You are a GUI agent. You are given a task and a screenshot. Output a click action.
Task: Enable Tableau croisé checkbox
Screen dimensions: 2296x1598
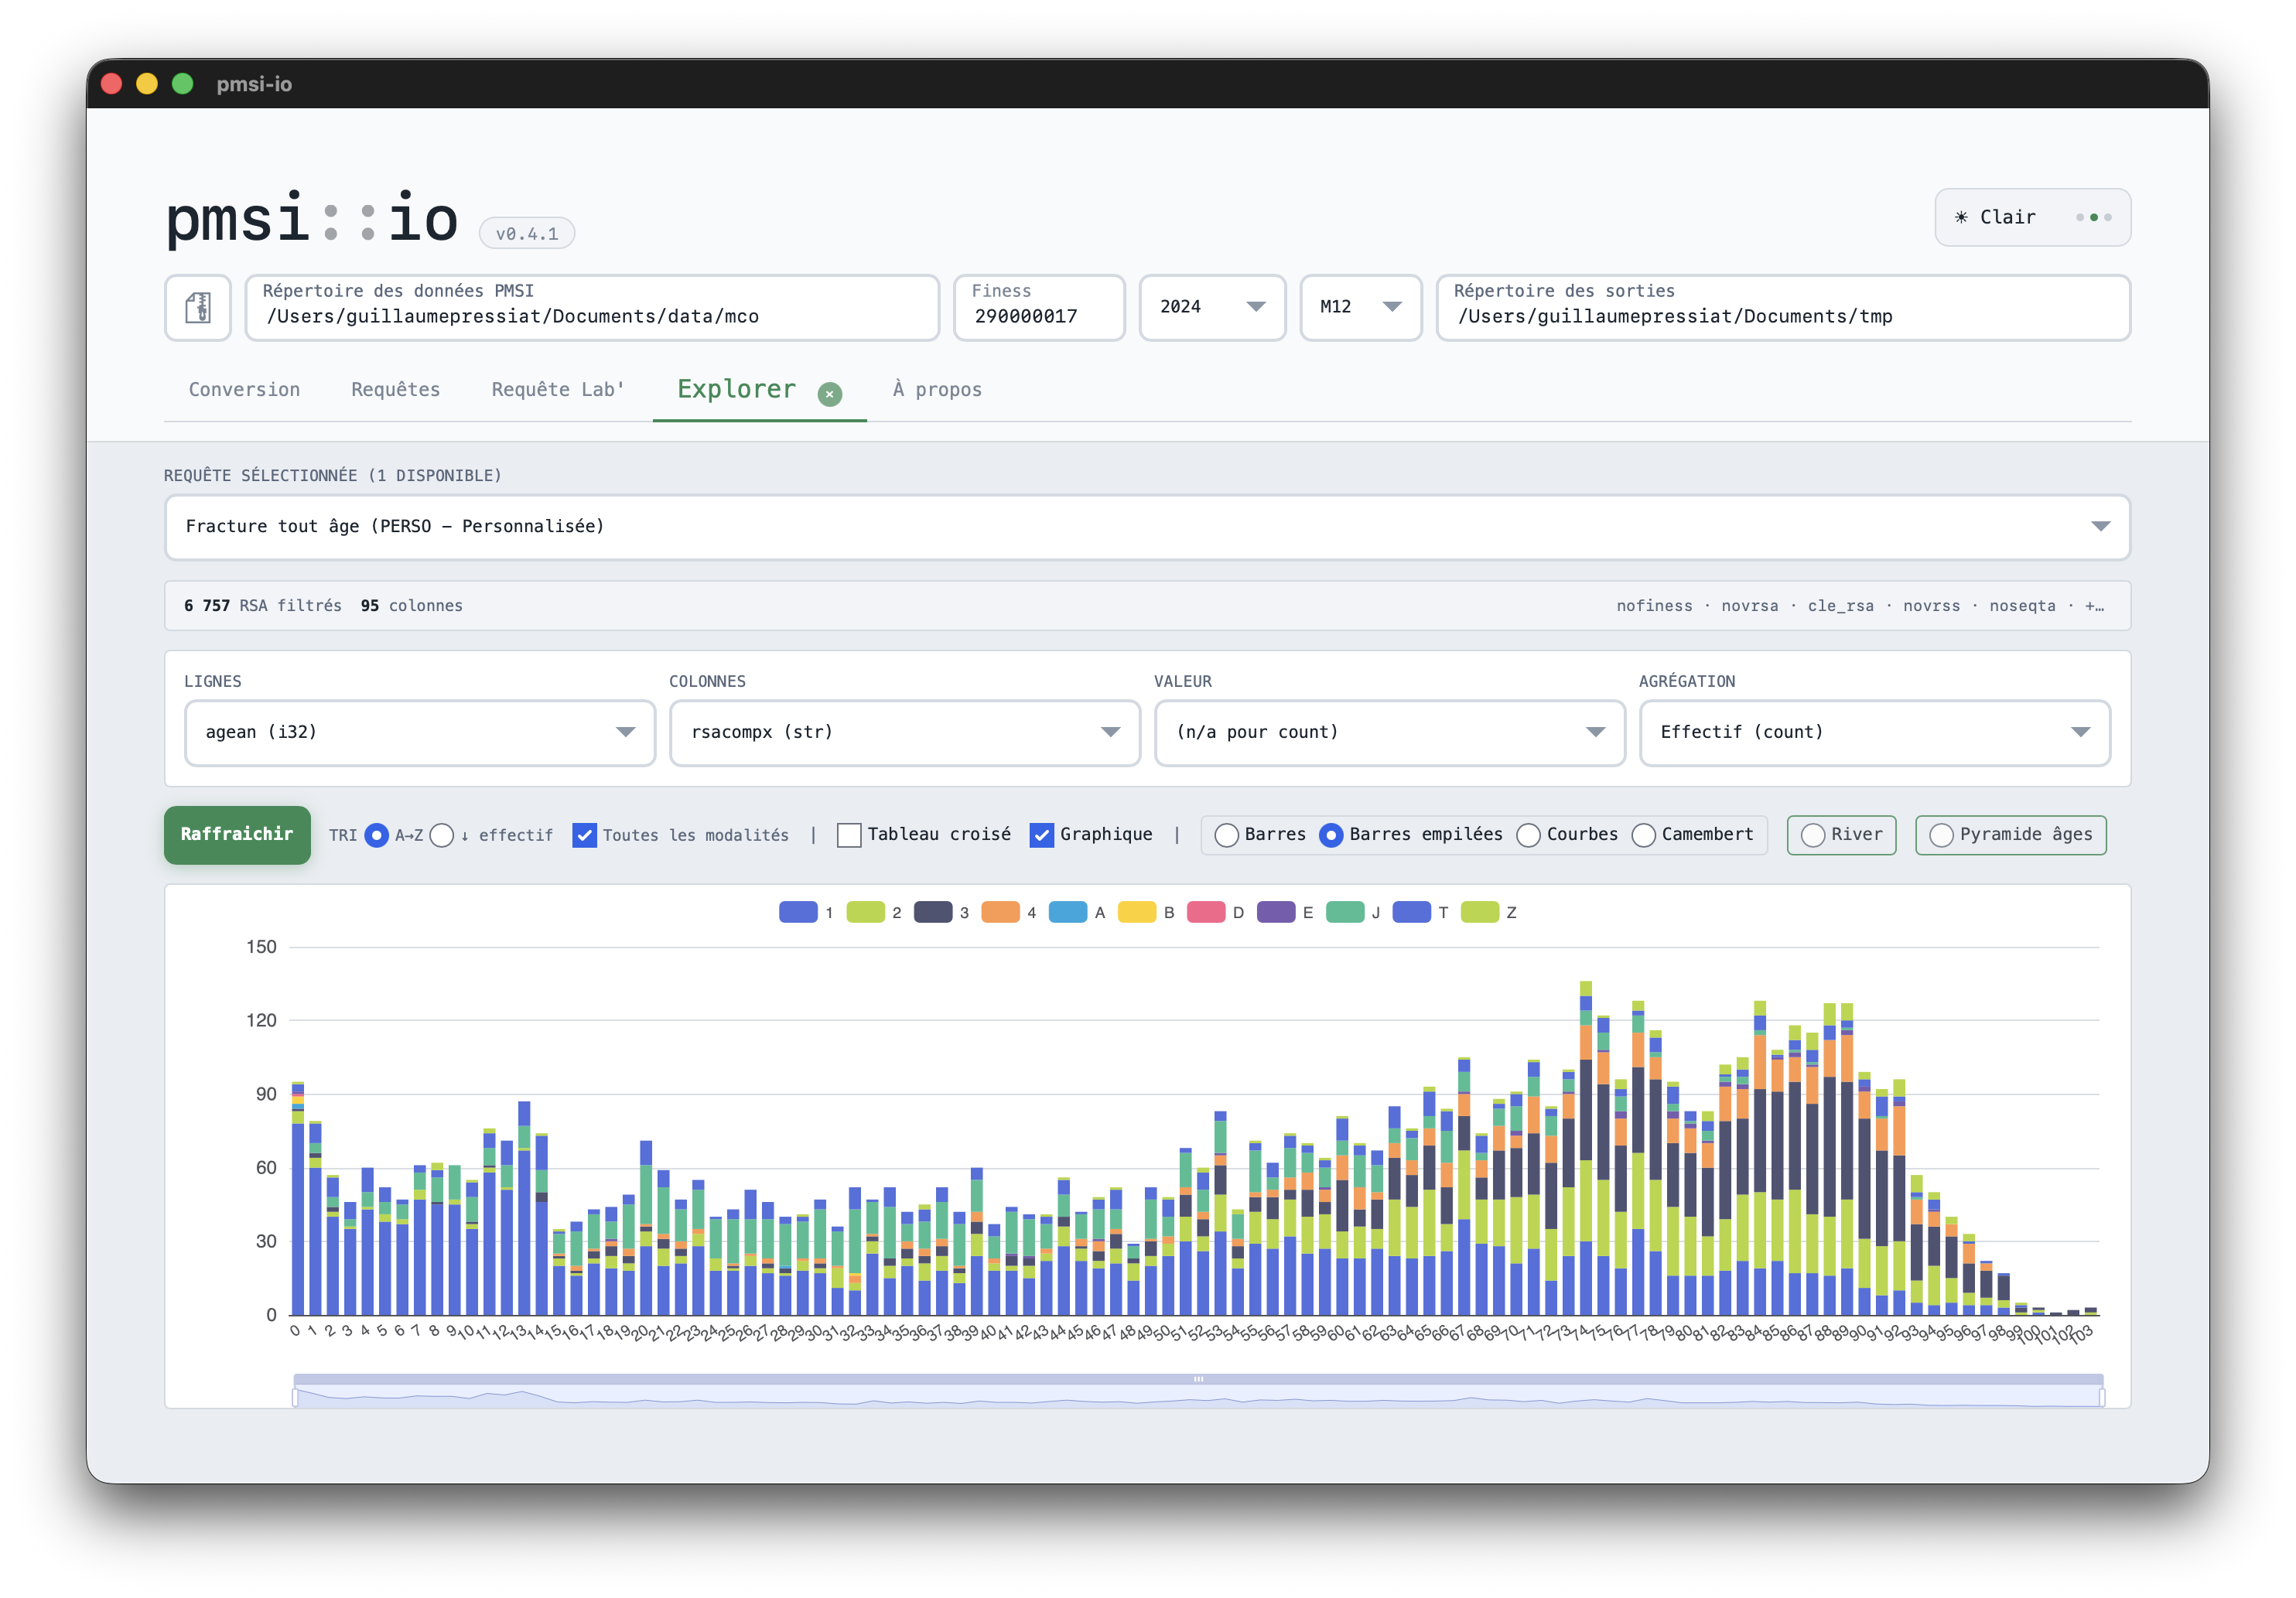point(849,835)
